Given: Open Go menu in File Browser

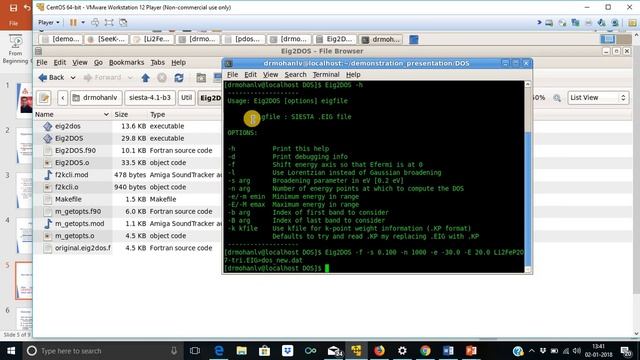Looking at the screenshot, I should 98,62.
